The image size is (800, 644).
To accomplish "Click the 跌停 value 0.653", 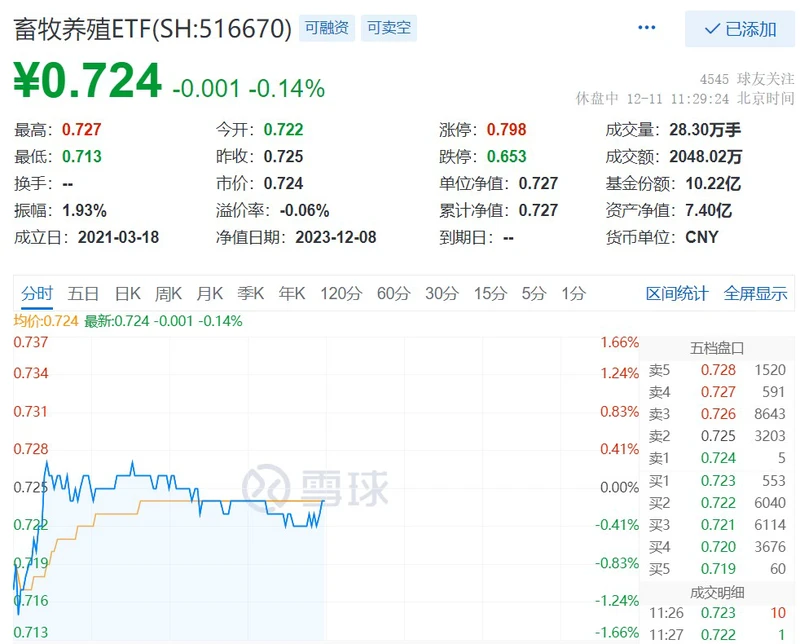I will click(x=506, y=156).
